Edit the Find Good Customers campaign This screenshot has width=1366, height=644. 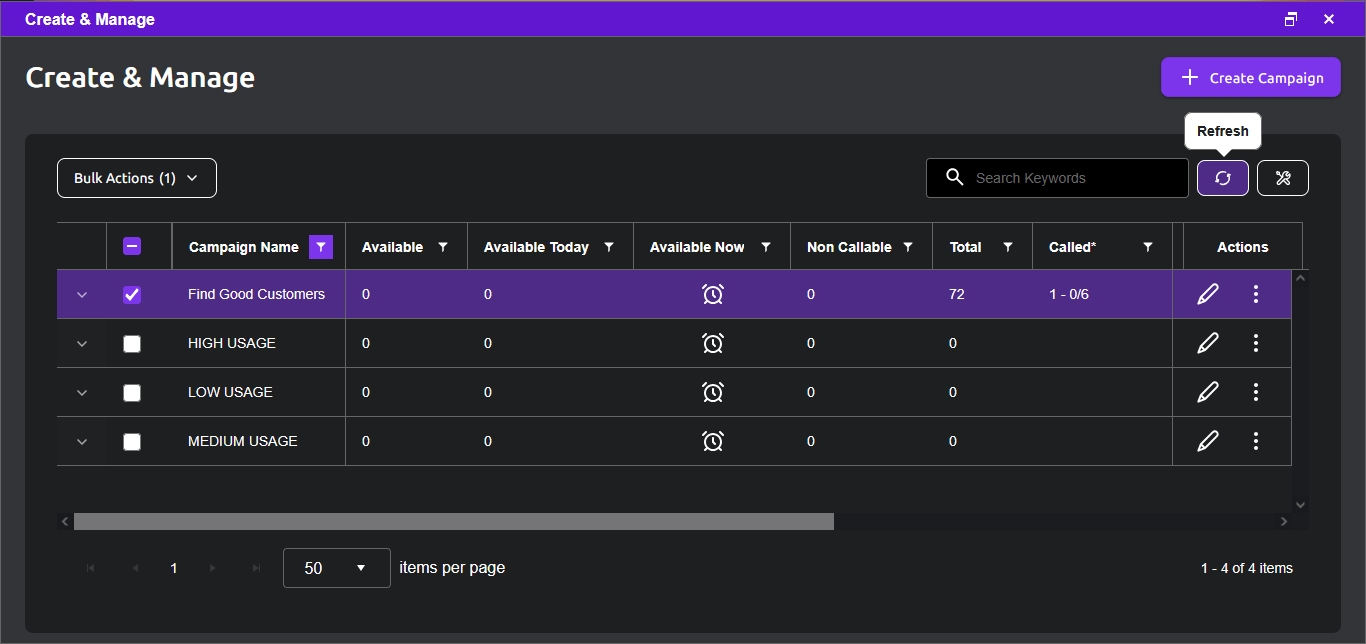click(1207, 294)
